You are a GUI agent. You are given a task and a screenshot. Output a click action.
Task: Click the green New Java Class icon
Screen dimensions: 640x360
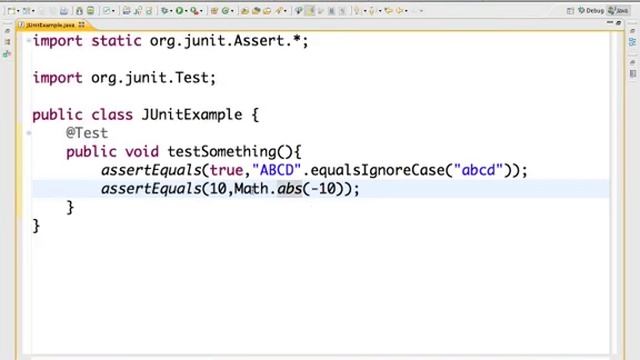tap(225, 11)
